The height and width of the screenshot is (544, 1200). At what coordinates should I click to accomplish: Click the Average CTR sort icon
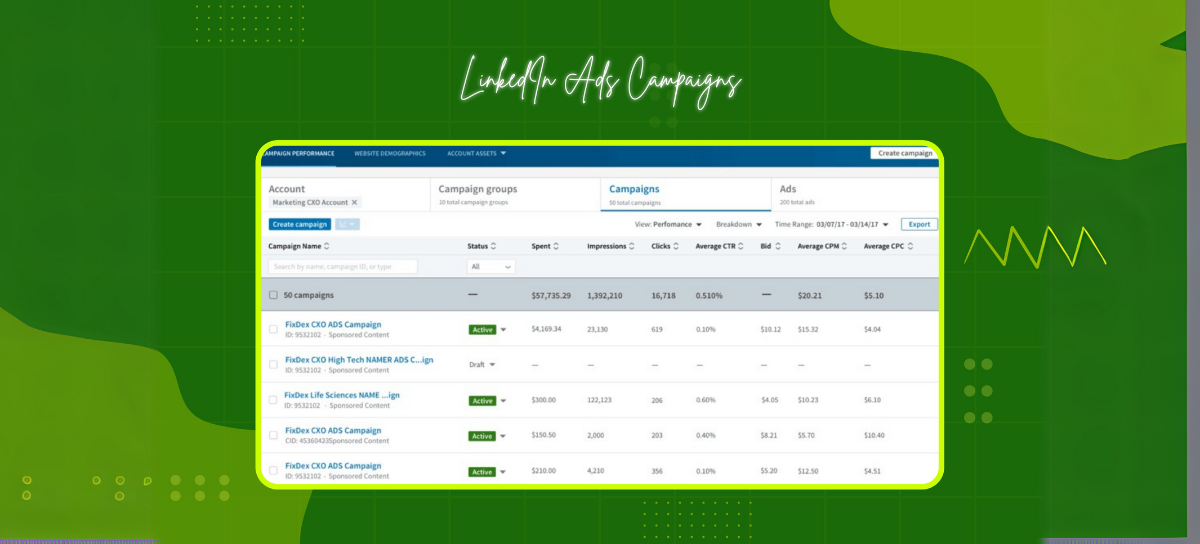[x=743, y=246]
